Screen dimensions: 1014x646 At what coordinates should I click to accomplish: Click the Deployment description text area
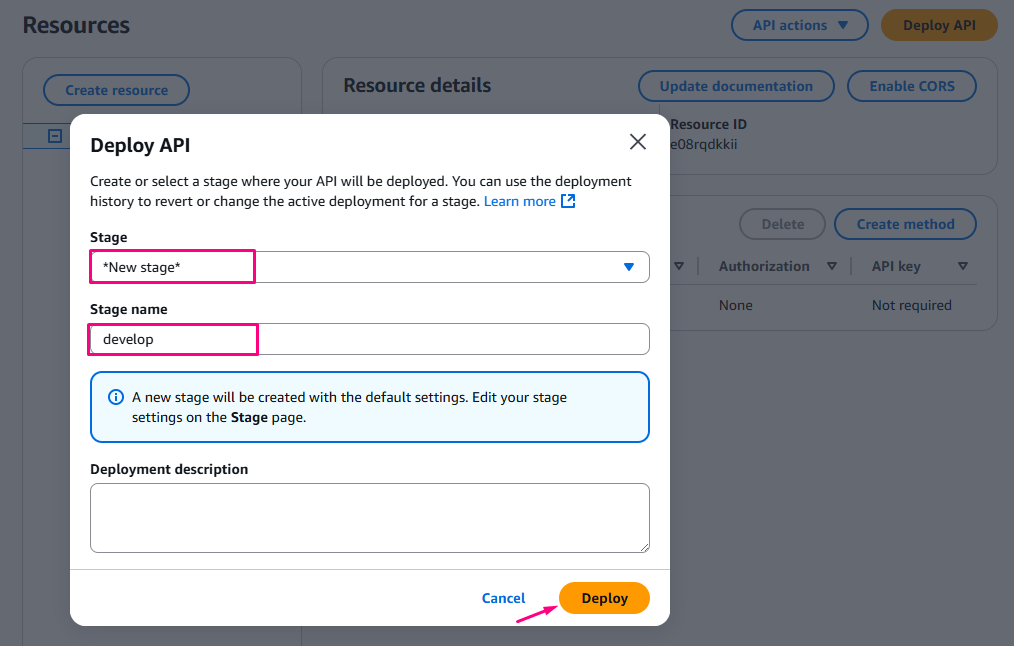tap(369, 517)
